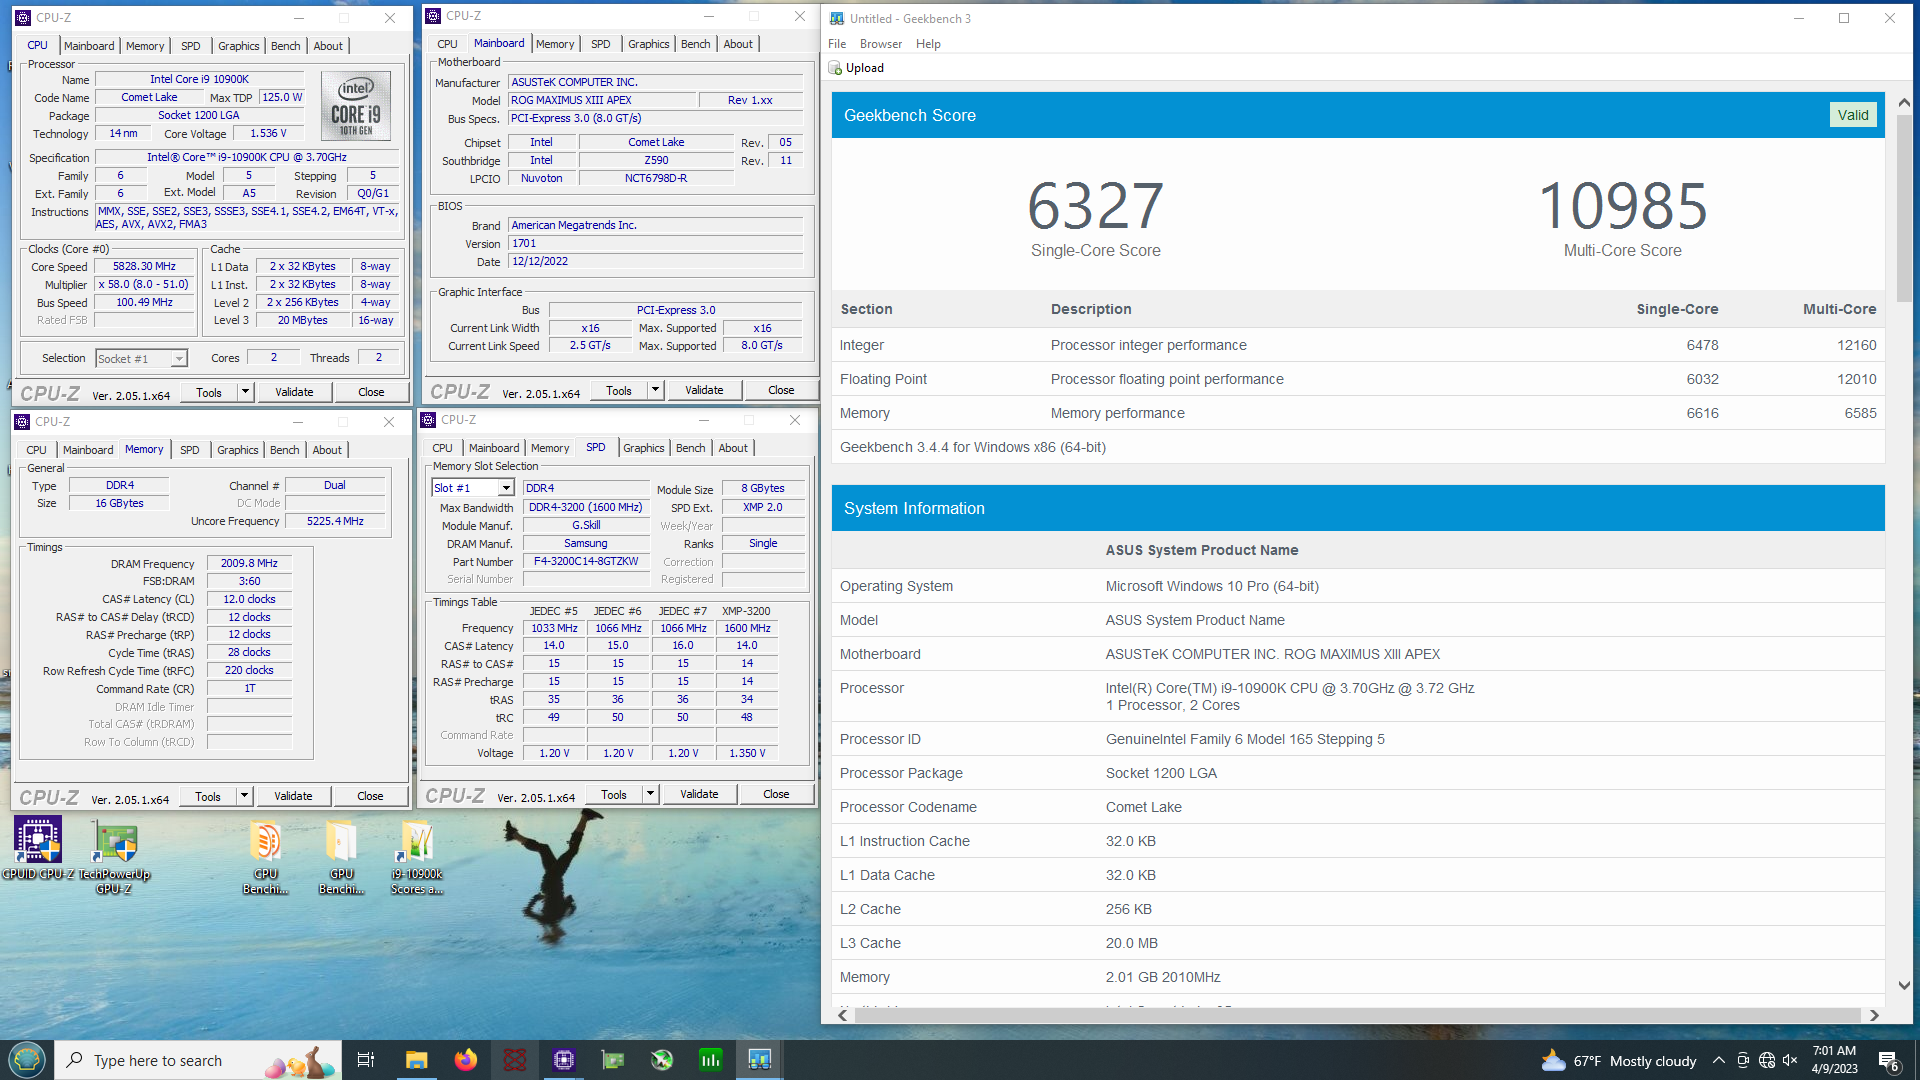Click the red knot app taskbar icon
The width and height of the screenshot is (1920, 1080).
[514, 1060]
